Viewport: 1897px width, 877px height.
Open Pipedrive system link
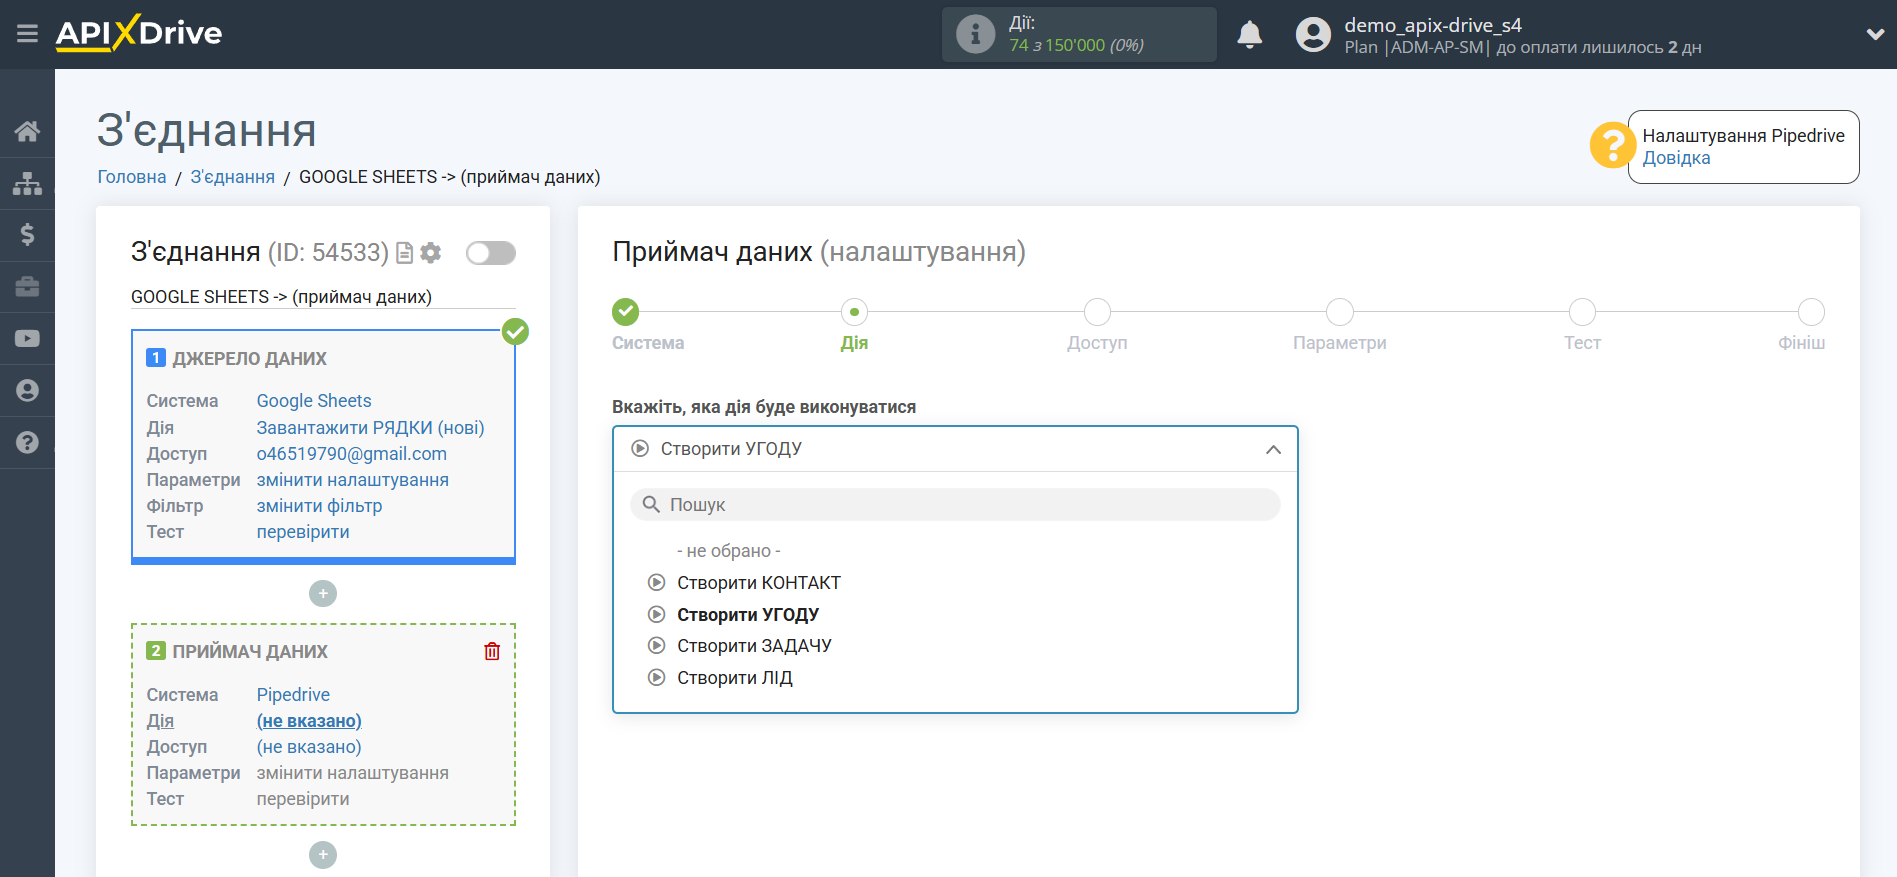point(293,695)
